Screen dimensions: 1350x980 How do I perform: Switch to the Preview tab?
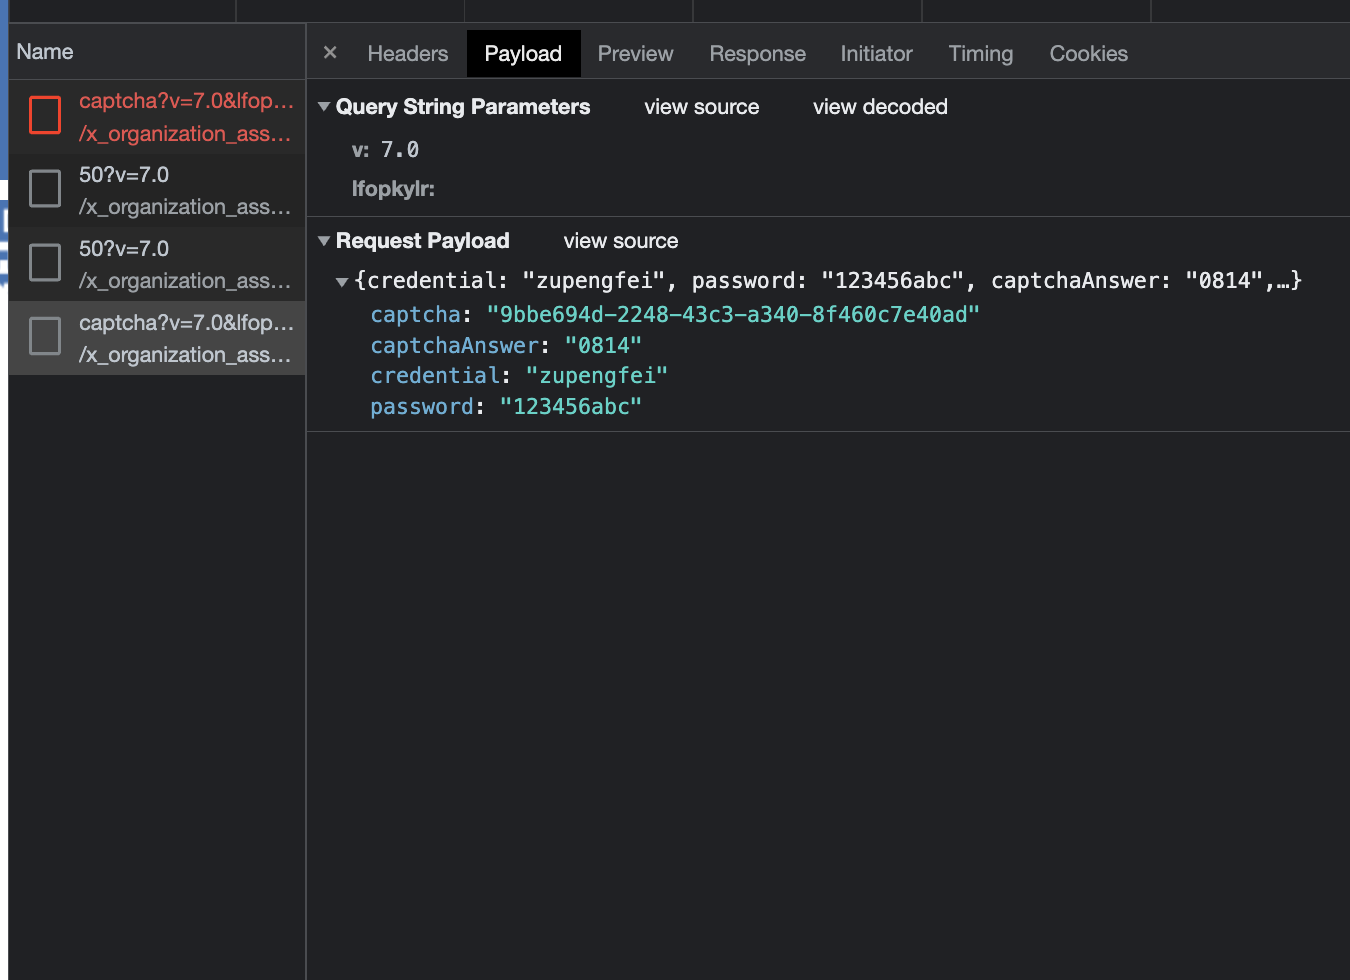[635, 54]
